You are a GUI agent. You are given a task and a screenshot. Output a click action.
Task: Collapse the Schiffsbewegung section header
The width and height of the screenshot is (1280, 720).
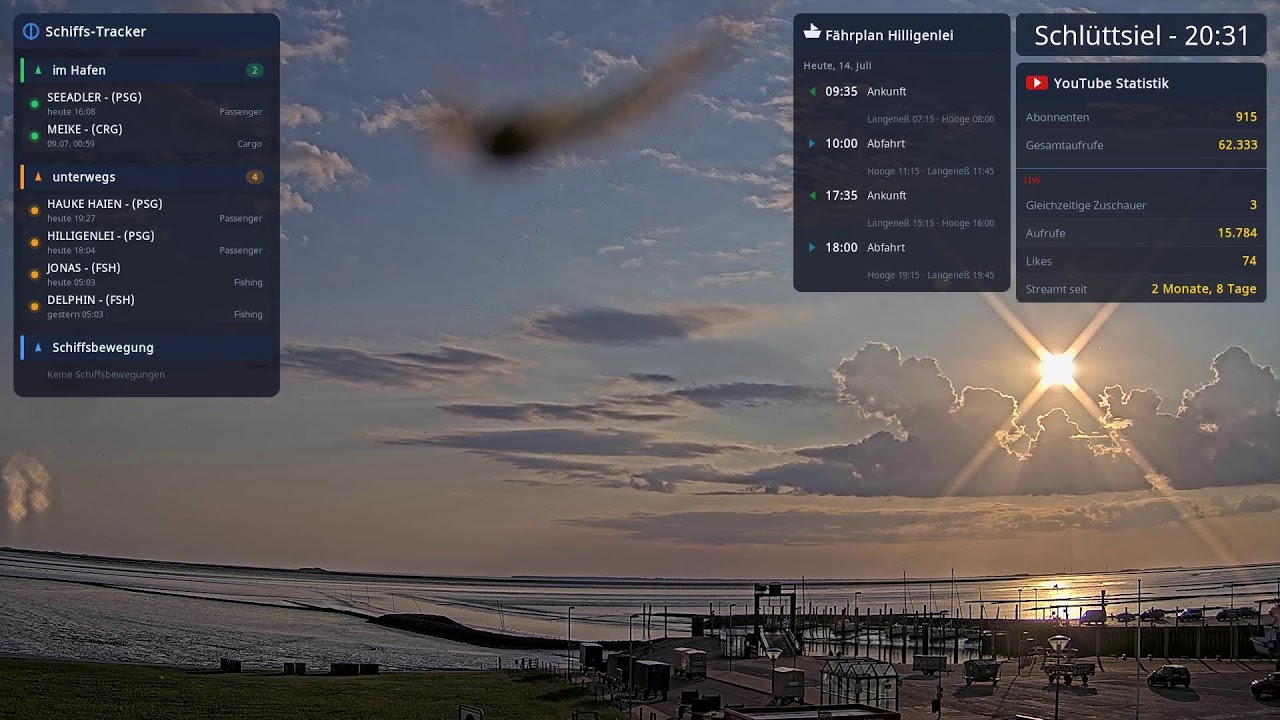[147, 347]
